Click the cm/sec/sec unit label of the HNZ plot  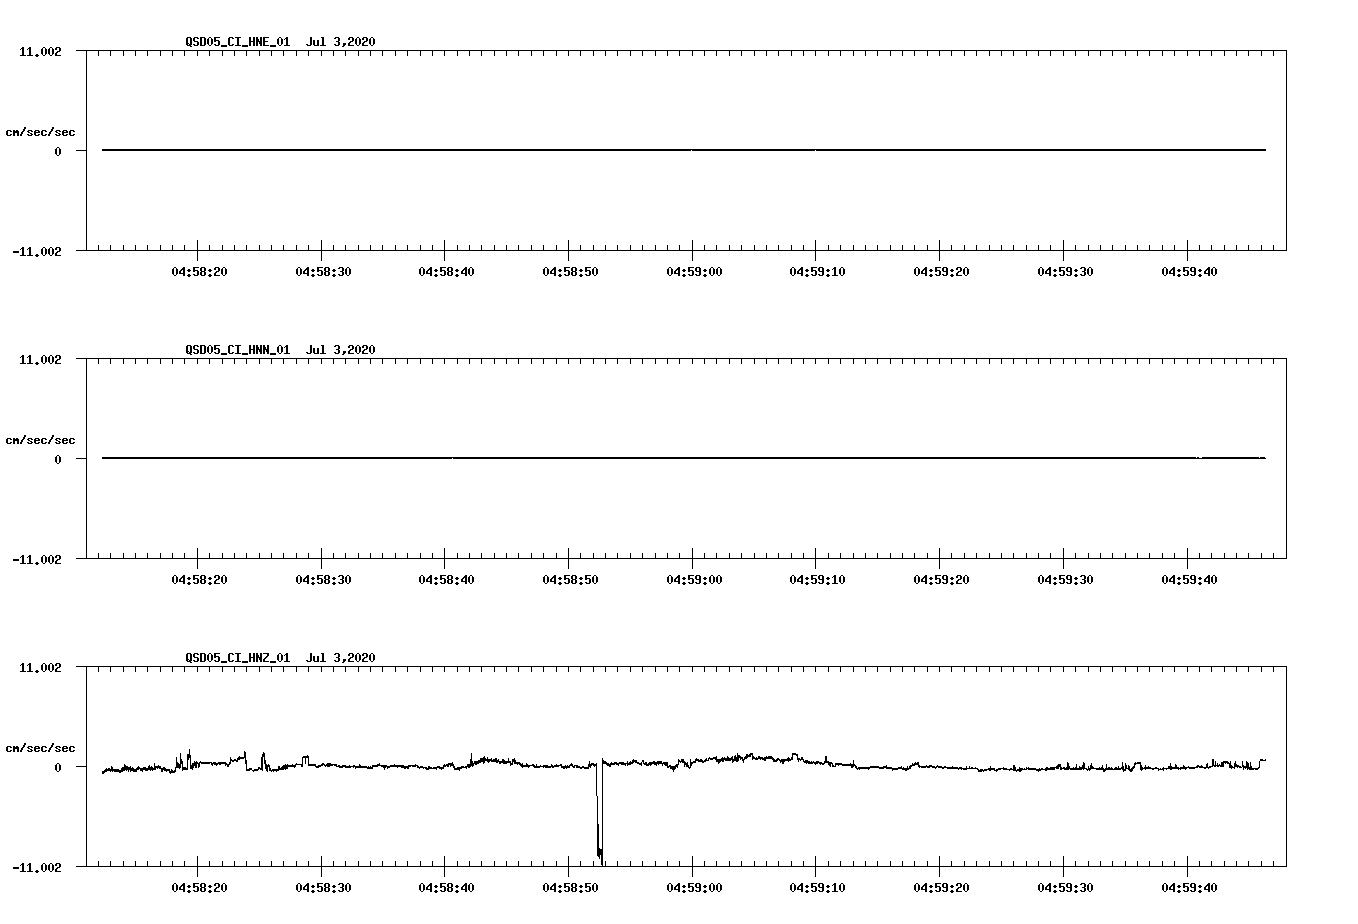[40, 748]
